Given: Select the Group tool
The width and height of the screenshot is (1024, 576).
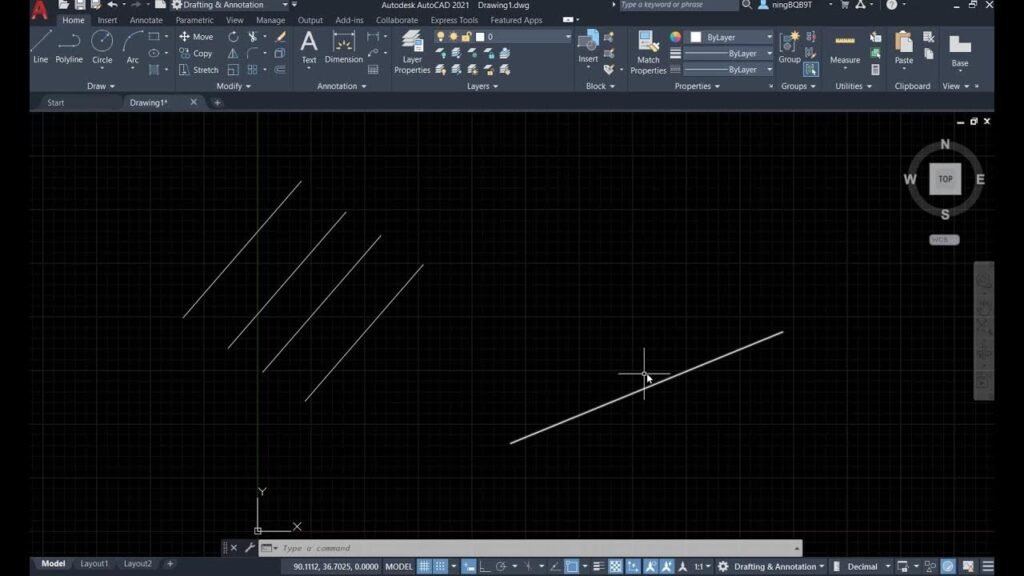Looking at the screenshot, I should [790, 47].
